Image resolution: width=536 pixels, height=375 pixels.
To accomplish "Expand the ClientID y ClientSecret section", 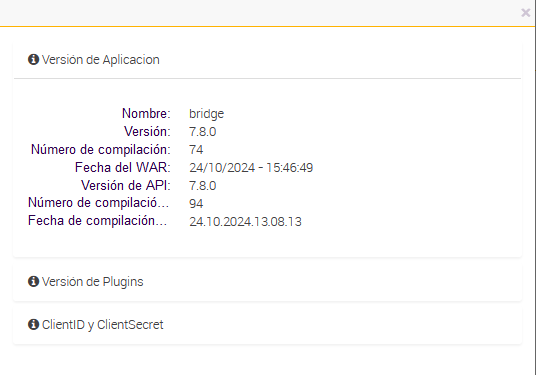I will click(267, 324).
